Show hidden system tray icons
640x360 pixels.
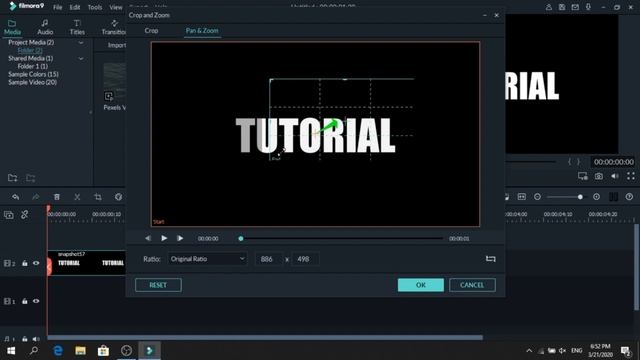pos(529,351)
